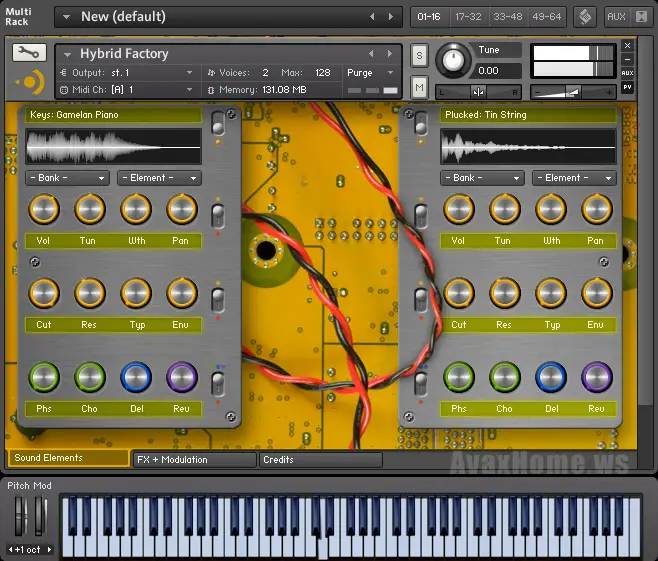Viewport: 658px width, 561px height.
Task: Click left panel Pan knob
Action: coord(182,209)
